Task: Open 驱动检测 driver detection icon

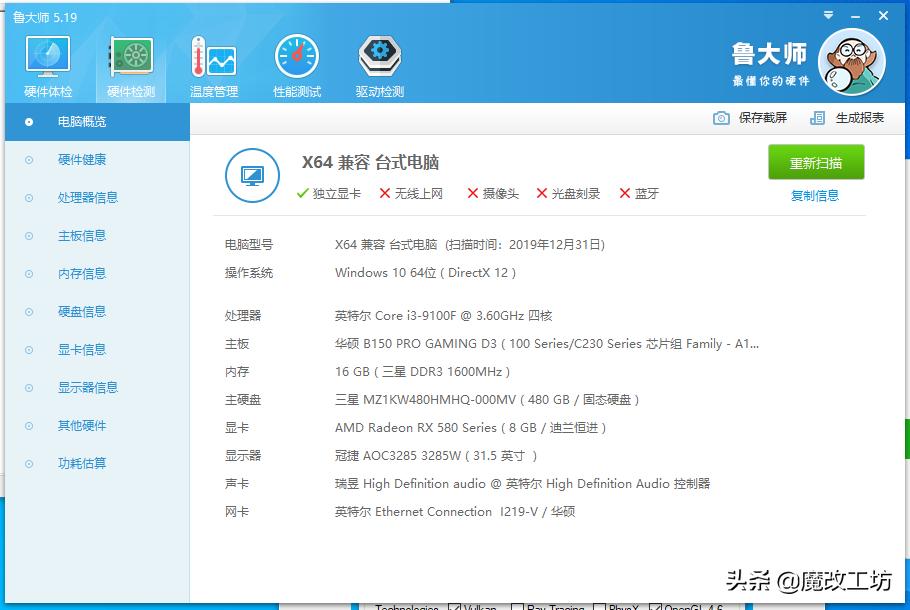Action: 378,62
